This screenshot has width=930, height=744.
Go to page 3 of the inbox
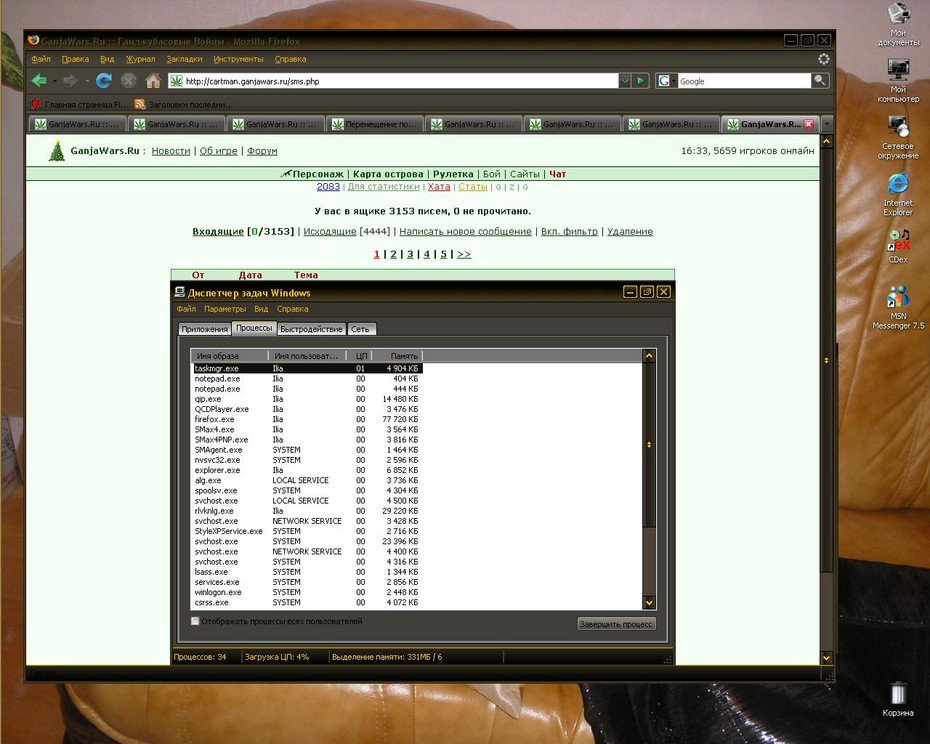pyautogui.click(x=410, y=254)
